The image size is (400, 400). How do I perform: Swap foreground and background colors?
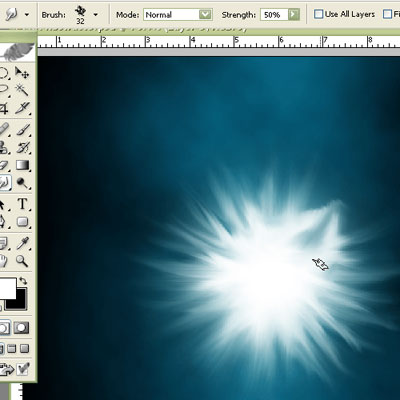pyautogui.click(x=22, y=281)
